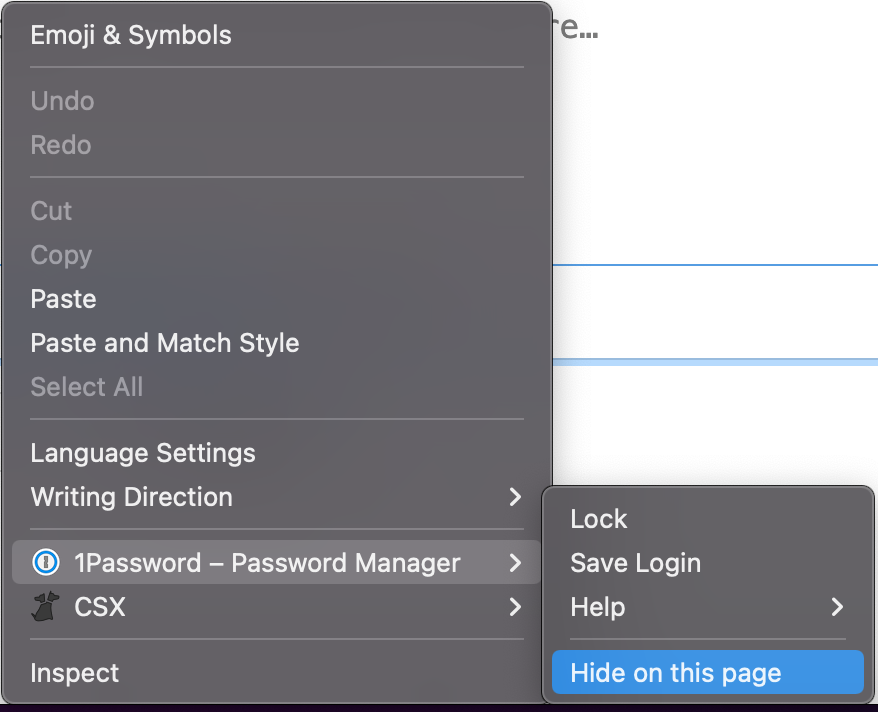878x712 pixels.
Task: Choose Undo from the context menu
Action: coord(62,101)
